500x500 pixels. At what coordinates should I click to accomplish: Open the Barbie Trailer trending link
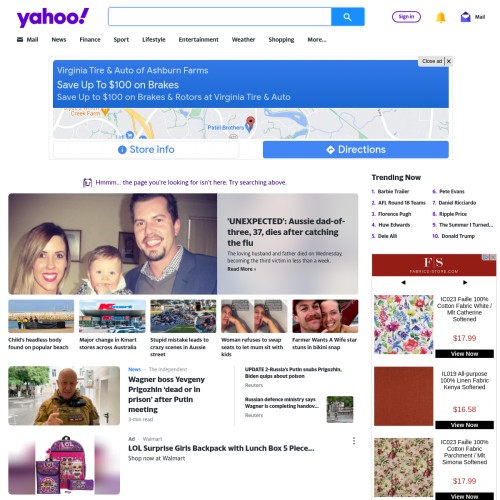(393, 191)
